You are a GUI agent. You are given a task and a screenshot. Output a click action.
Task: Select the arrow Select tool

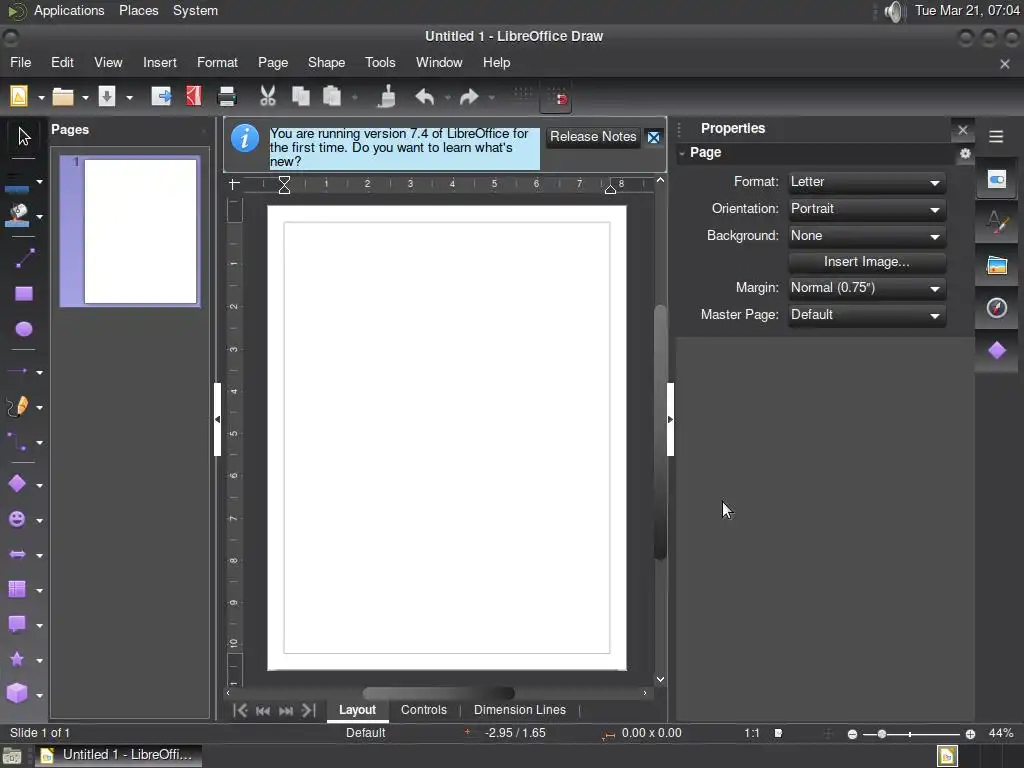click(24, 136)
